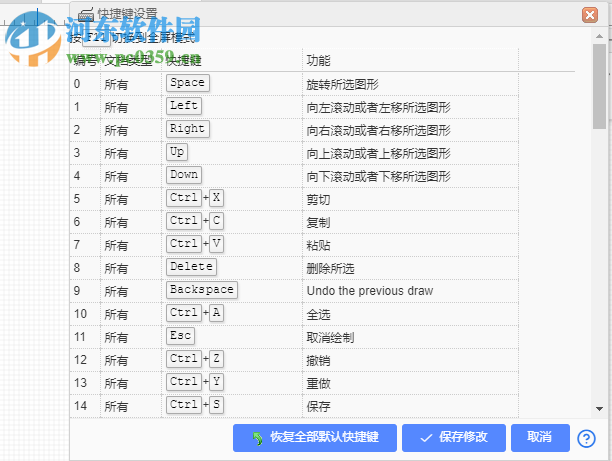Select 取消绘制 function text
Screen dimensions: 612x461
331,338
